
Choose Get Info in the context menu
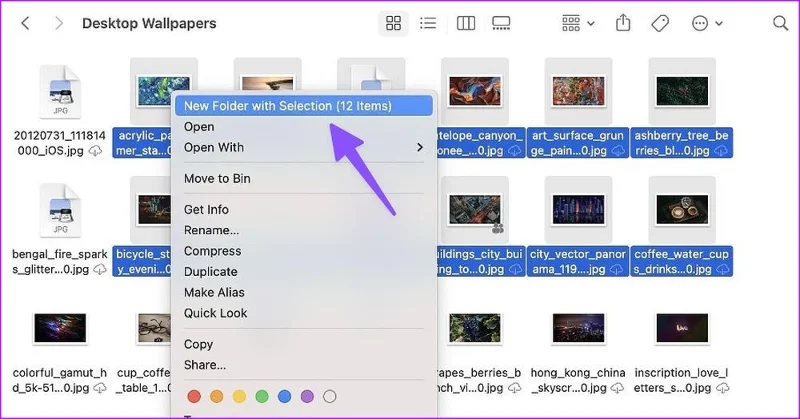tap(304, 210)
